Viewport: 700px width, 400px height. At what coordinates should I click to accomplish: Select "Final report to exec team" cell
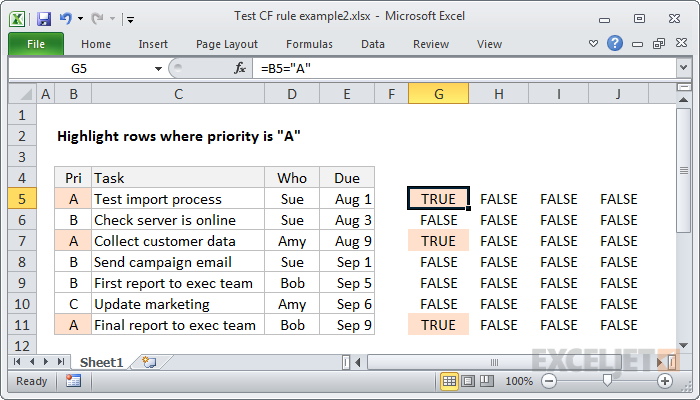coord(178,325)
